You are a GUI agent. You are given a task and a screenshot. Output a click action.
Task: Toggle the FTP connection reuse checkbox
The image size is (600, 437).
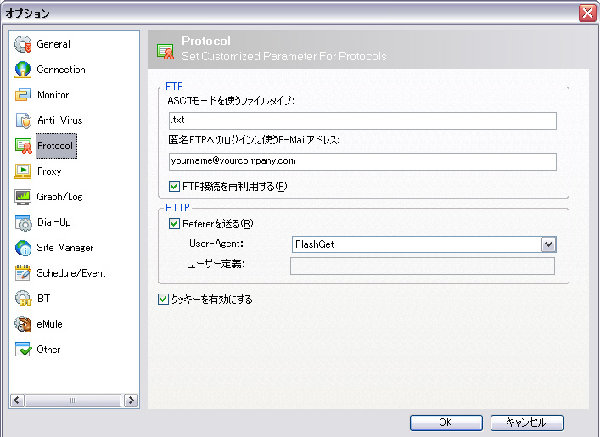tap(177, 186)
